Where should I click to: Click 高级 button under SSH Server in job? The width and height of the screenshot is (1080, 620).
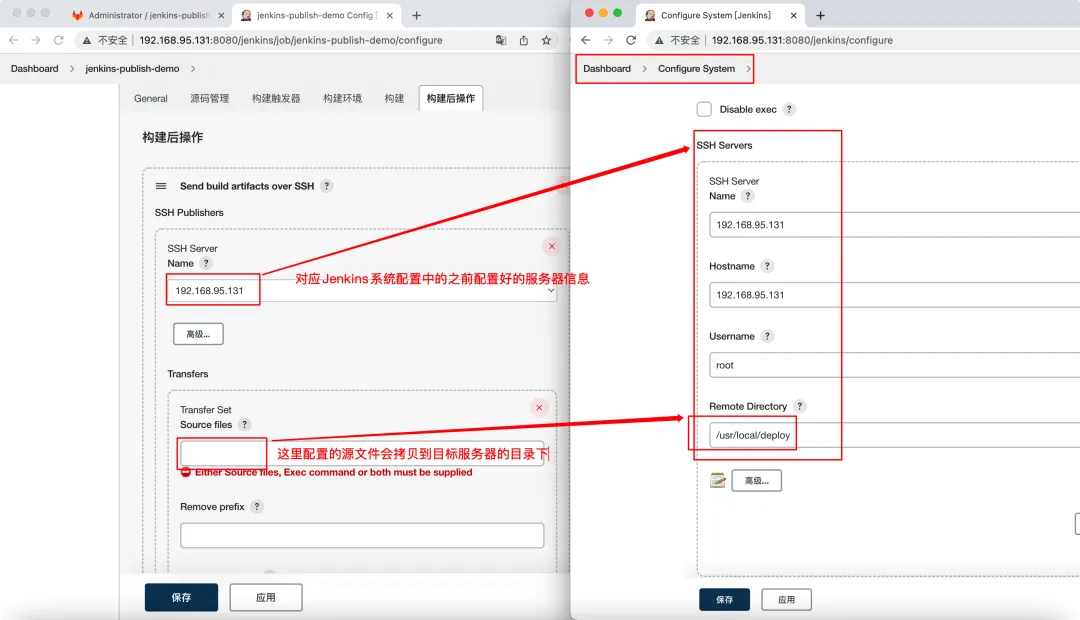198,334
